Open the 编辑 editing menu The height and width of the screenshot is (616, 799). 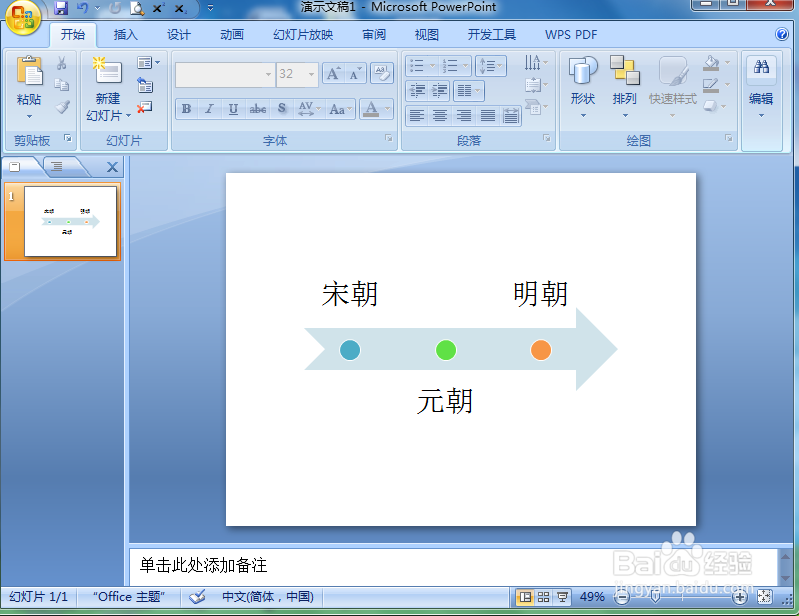pyautogui.click(x=761, y=87)
